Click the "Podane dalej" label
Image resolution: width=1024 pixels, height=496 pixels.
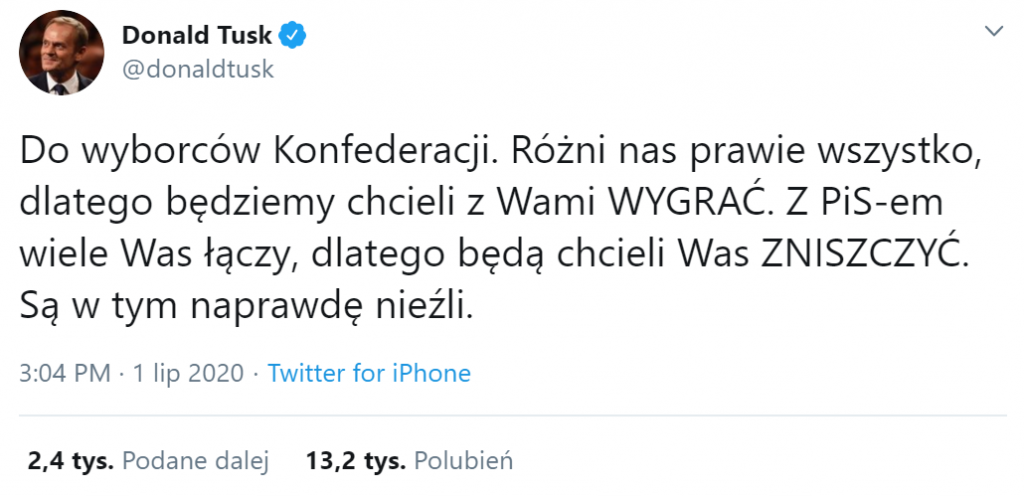tap(196, 461)
